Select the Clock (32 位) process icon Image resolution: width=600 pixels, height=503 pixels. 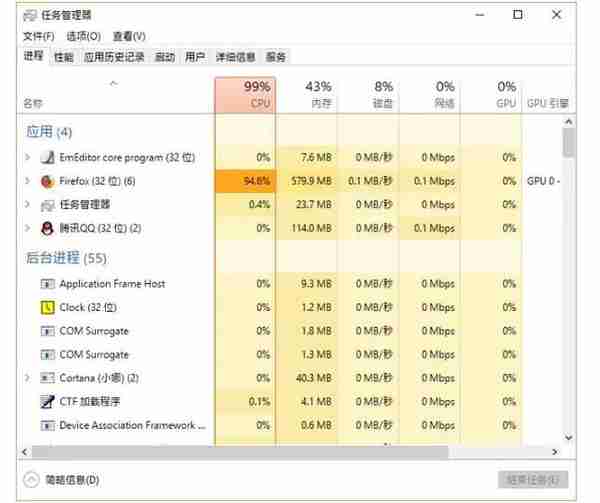tap(47, 308)
